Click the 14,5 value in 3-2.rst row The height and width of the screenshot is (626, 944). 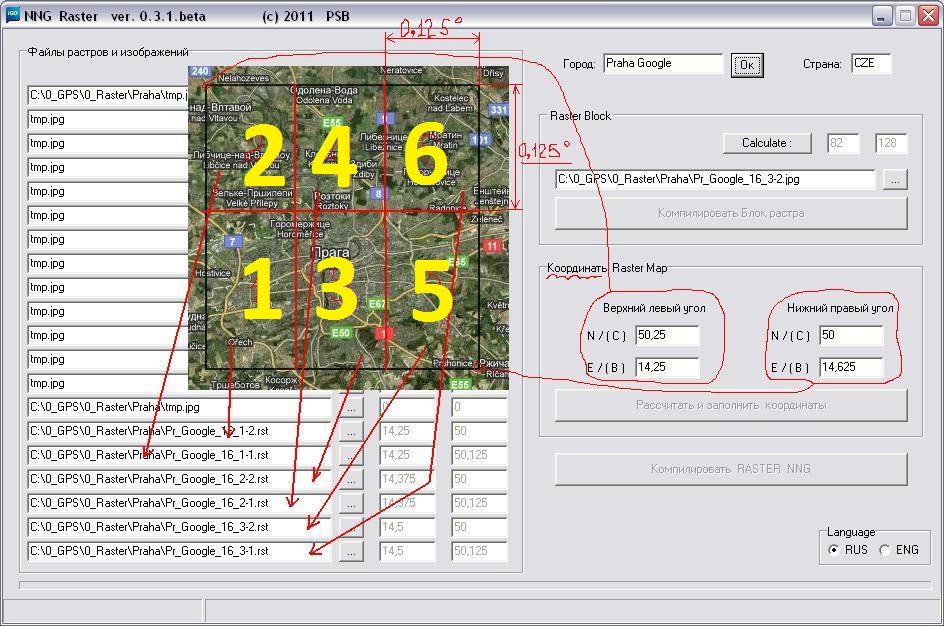(x=407, y=527)
